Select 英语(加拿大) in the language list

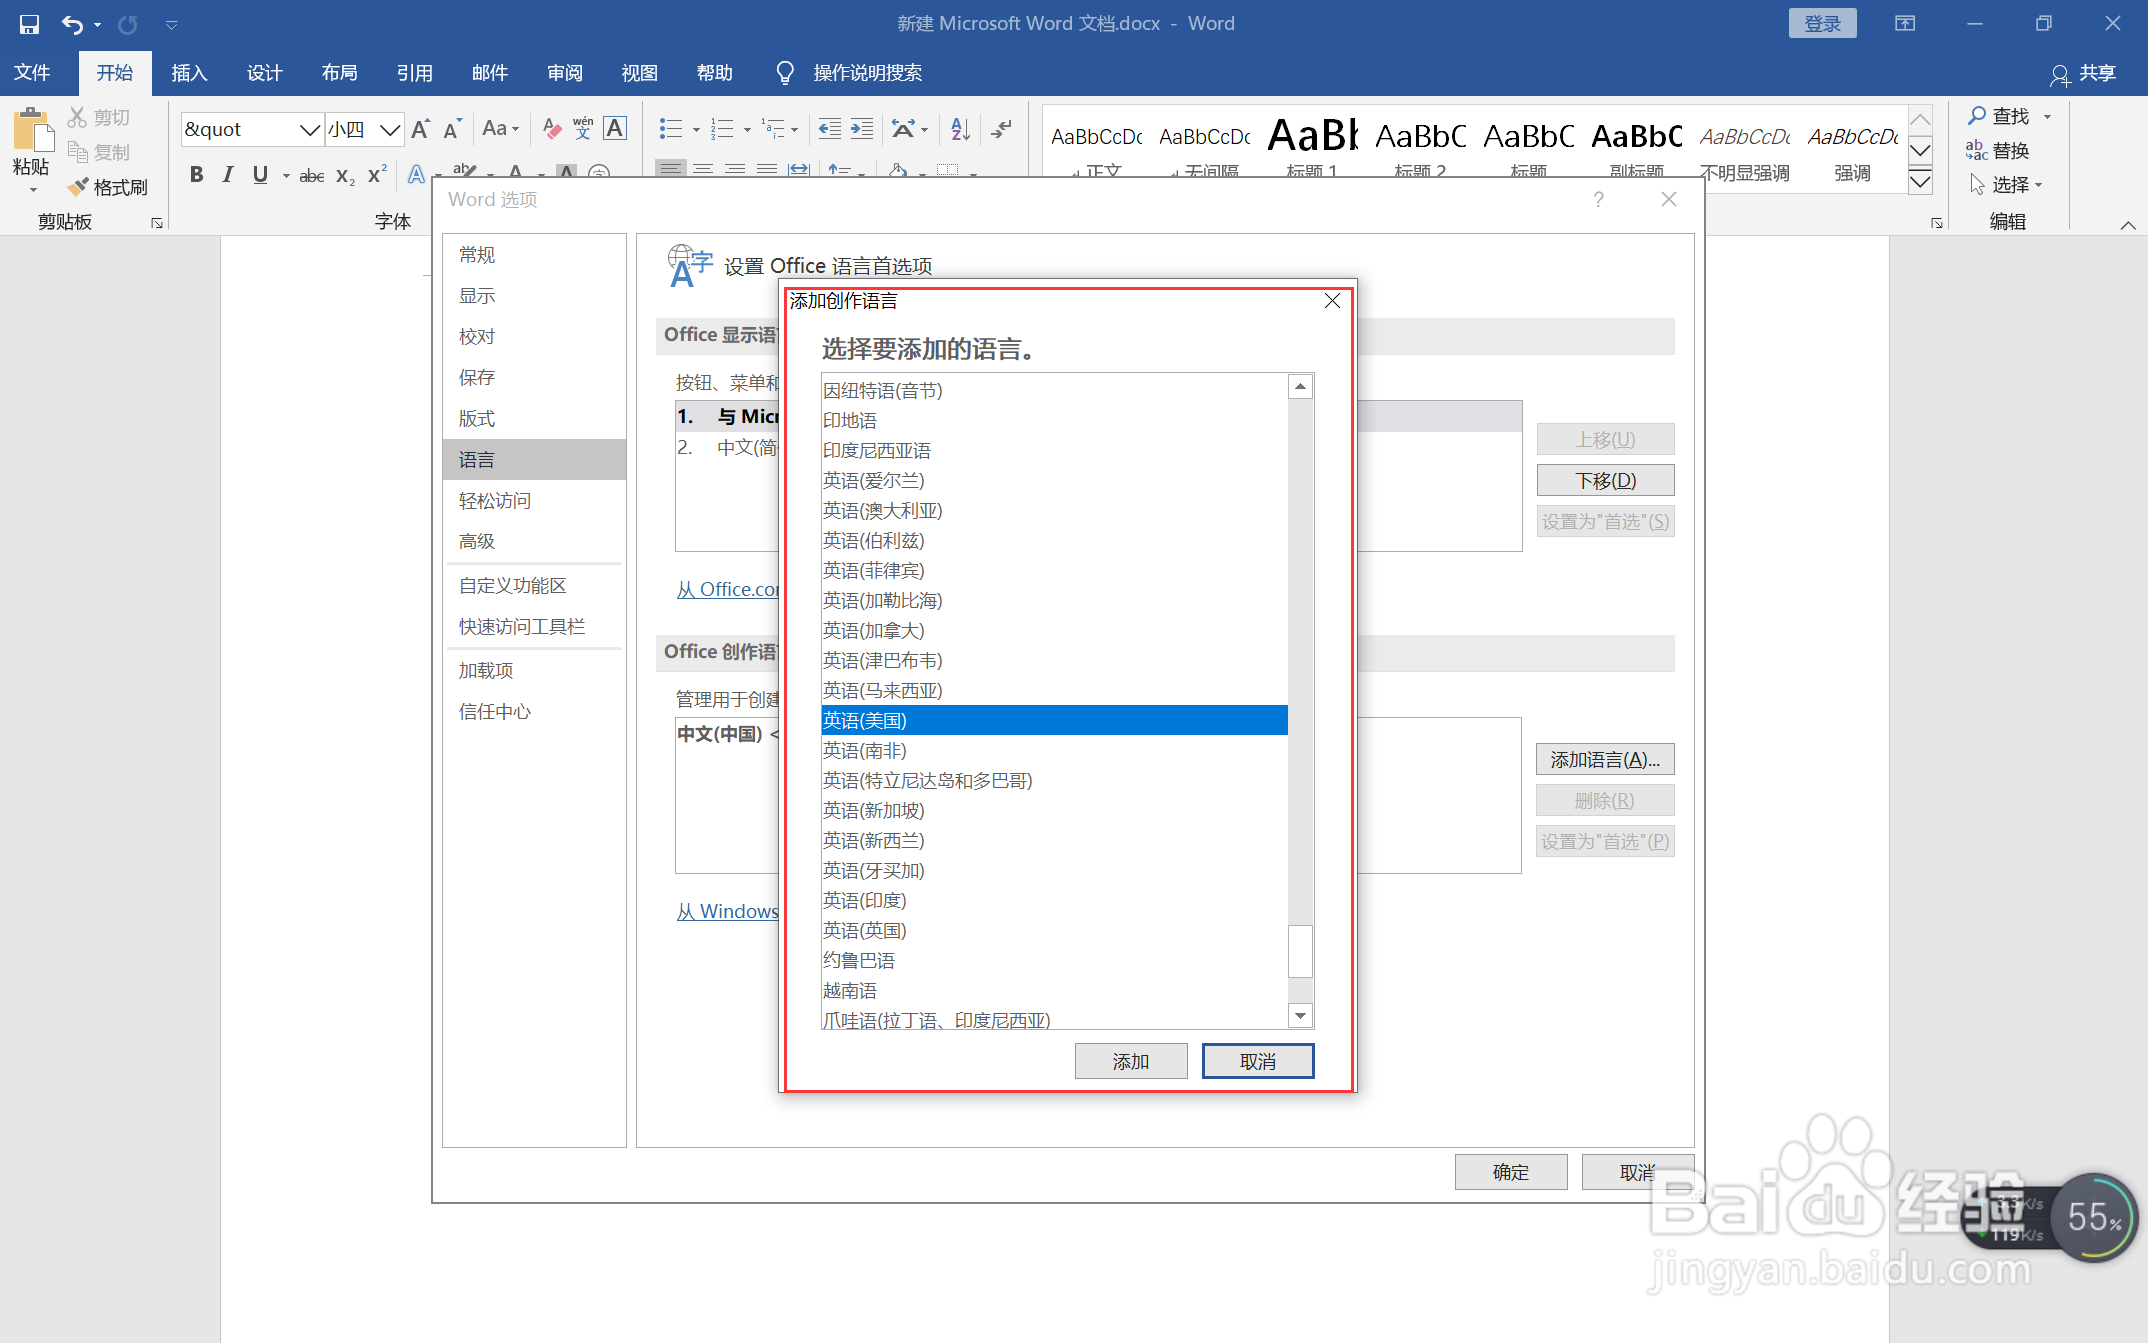[1054, 630]
